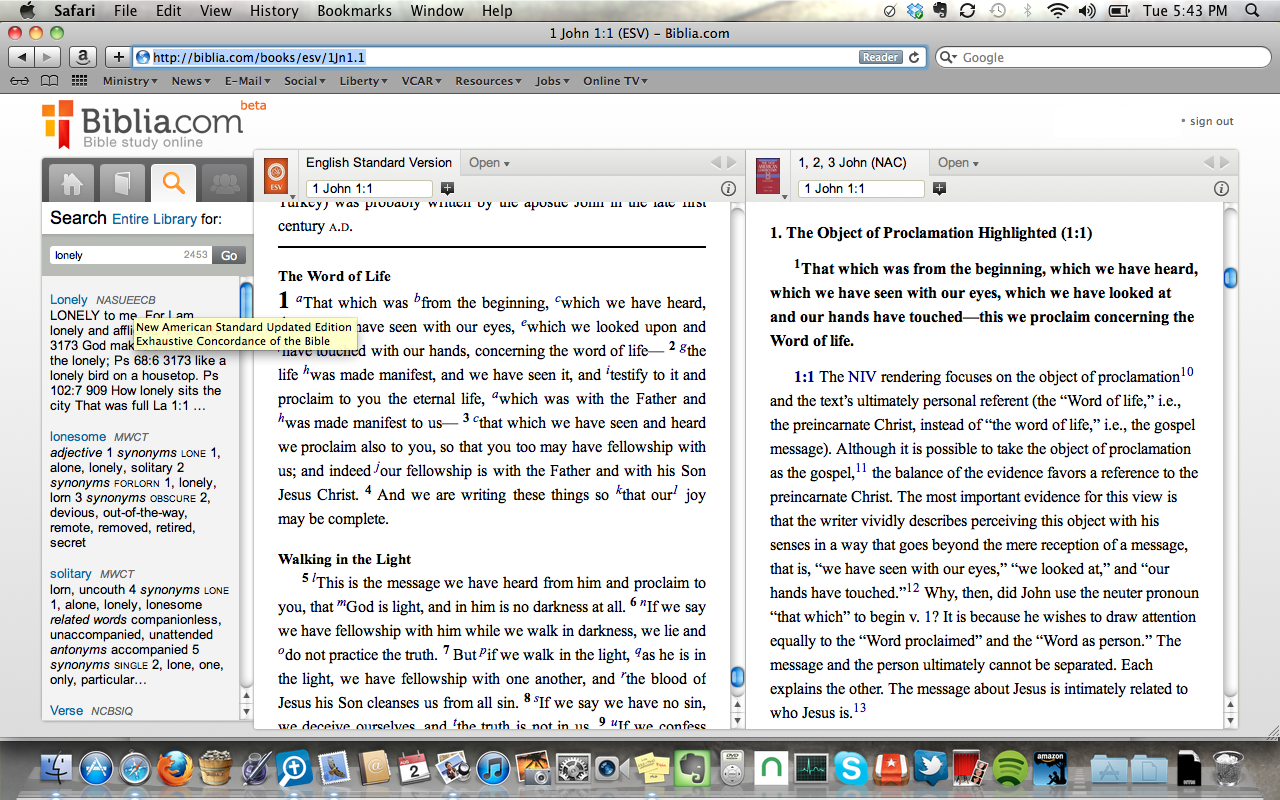Open the Edit menu
This screenshot has height=800, width=1280.
pos(169,11)
